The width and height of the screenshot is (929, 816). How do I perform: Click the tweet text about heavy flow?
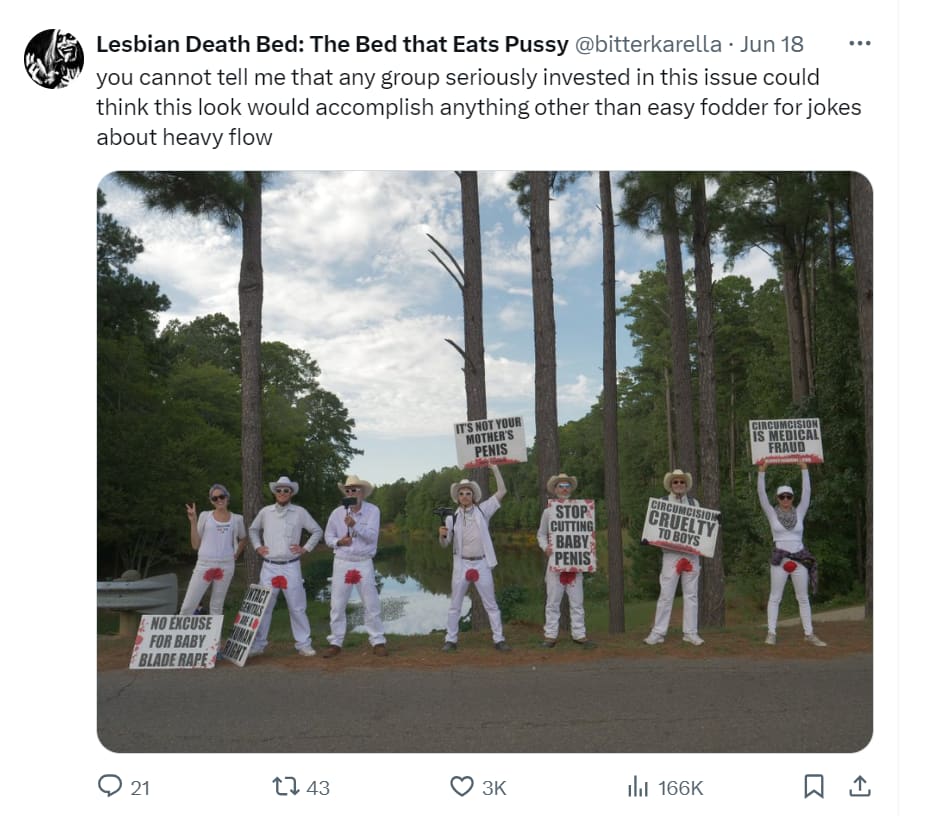pyautogui.click(x=479, y=107)
